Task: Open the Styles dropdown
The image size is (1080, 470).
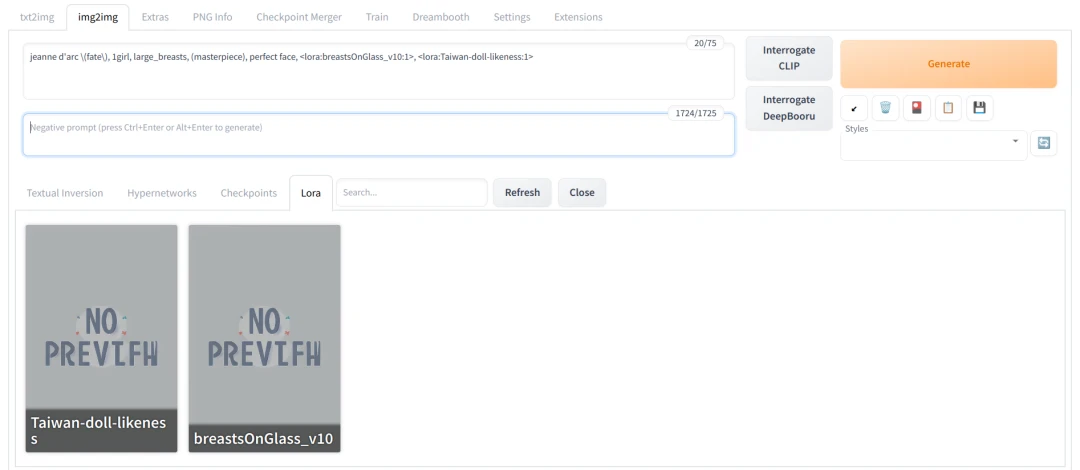Action: point(933,144)
